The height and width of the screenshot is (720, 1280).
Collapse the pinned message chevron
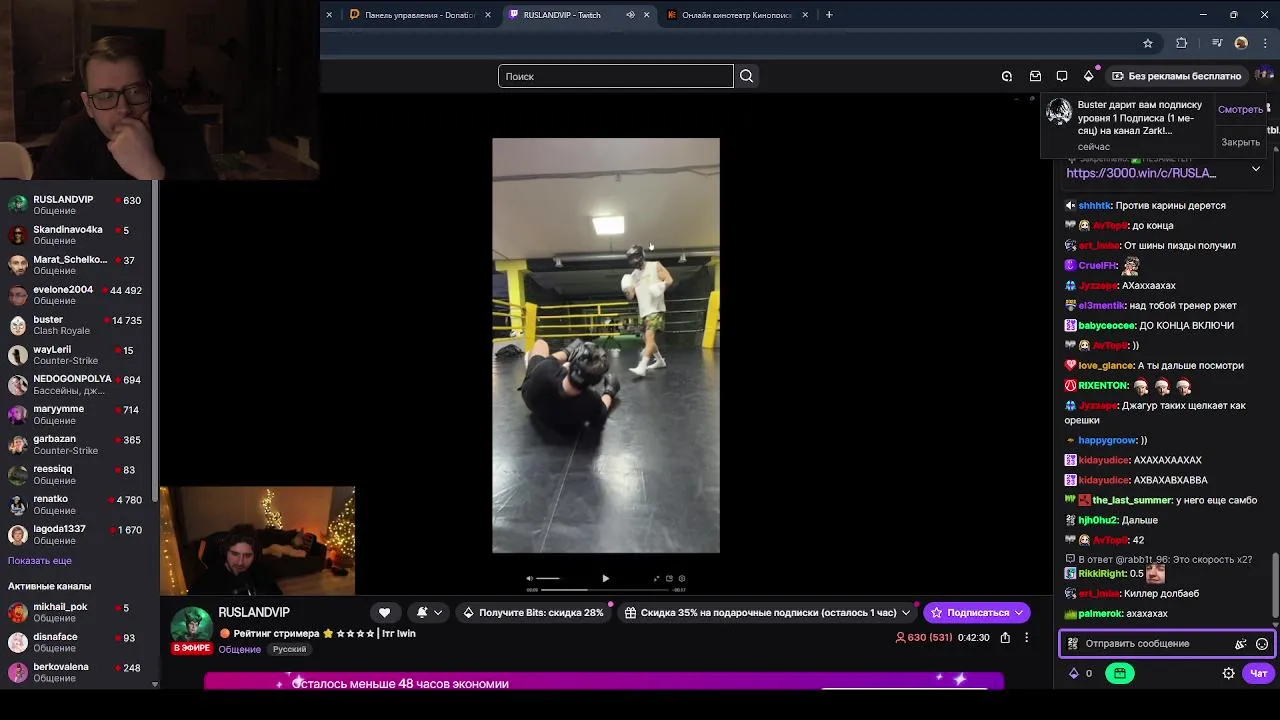(x=1256, y=169)
